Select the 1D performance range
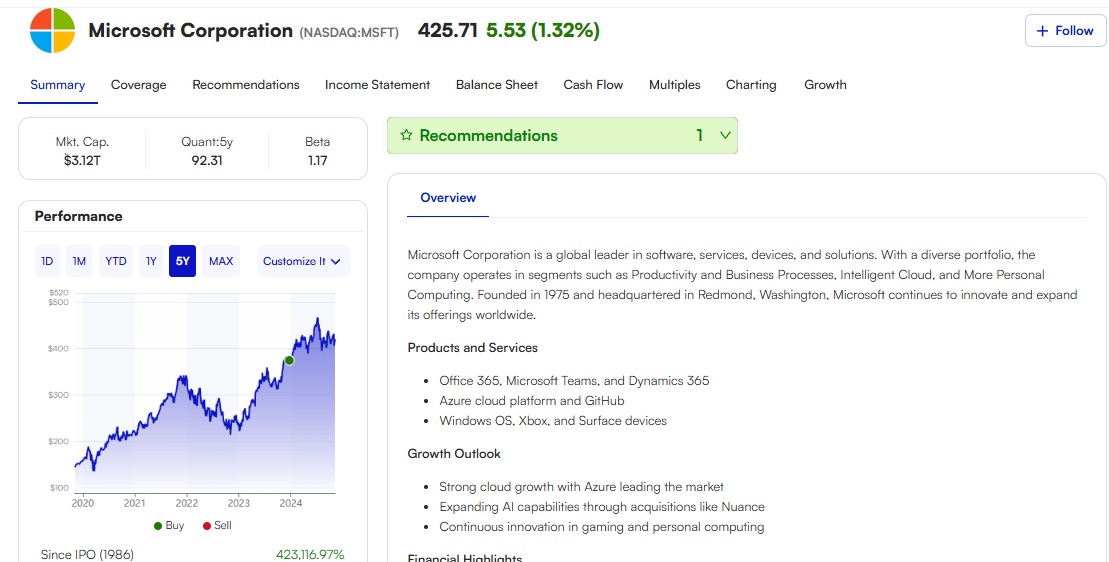This screenshot has width=1109, height=562. tap(47, 261)
